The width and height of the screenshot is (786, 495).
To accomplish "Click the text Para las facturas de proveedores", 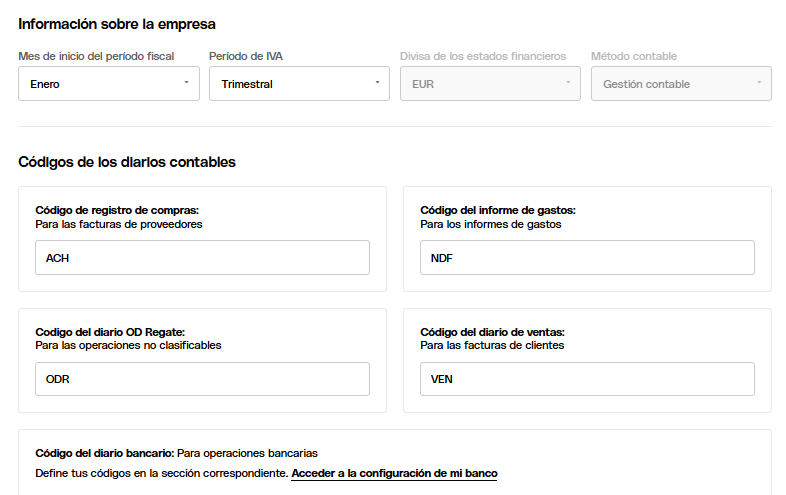I will tap(119, 224).
